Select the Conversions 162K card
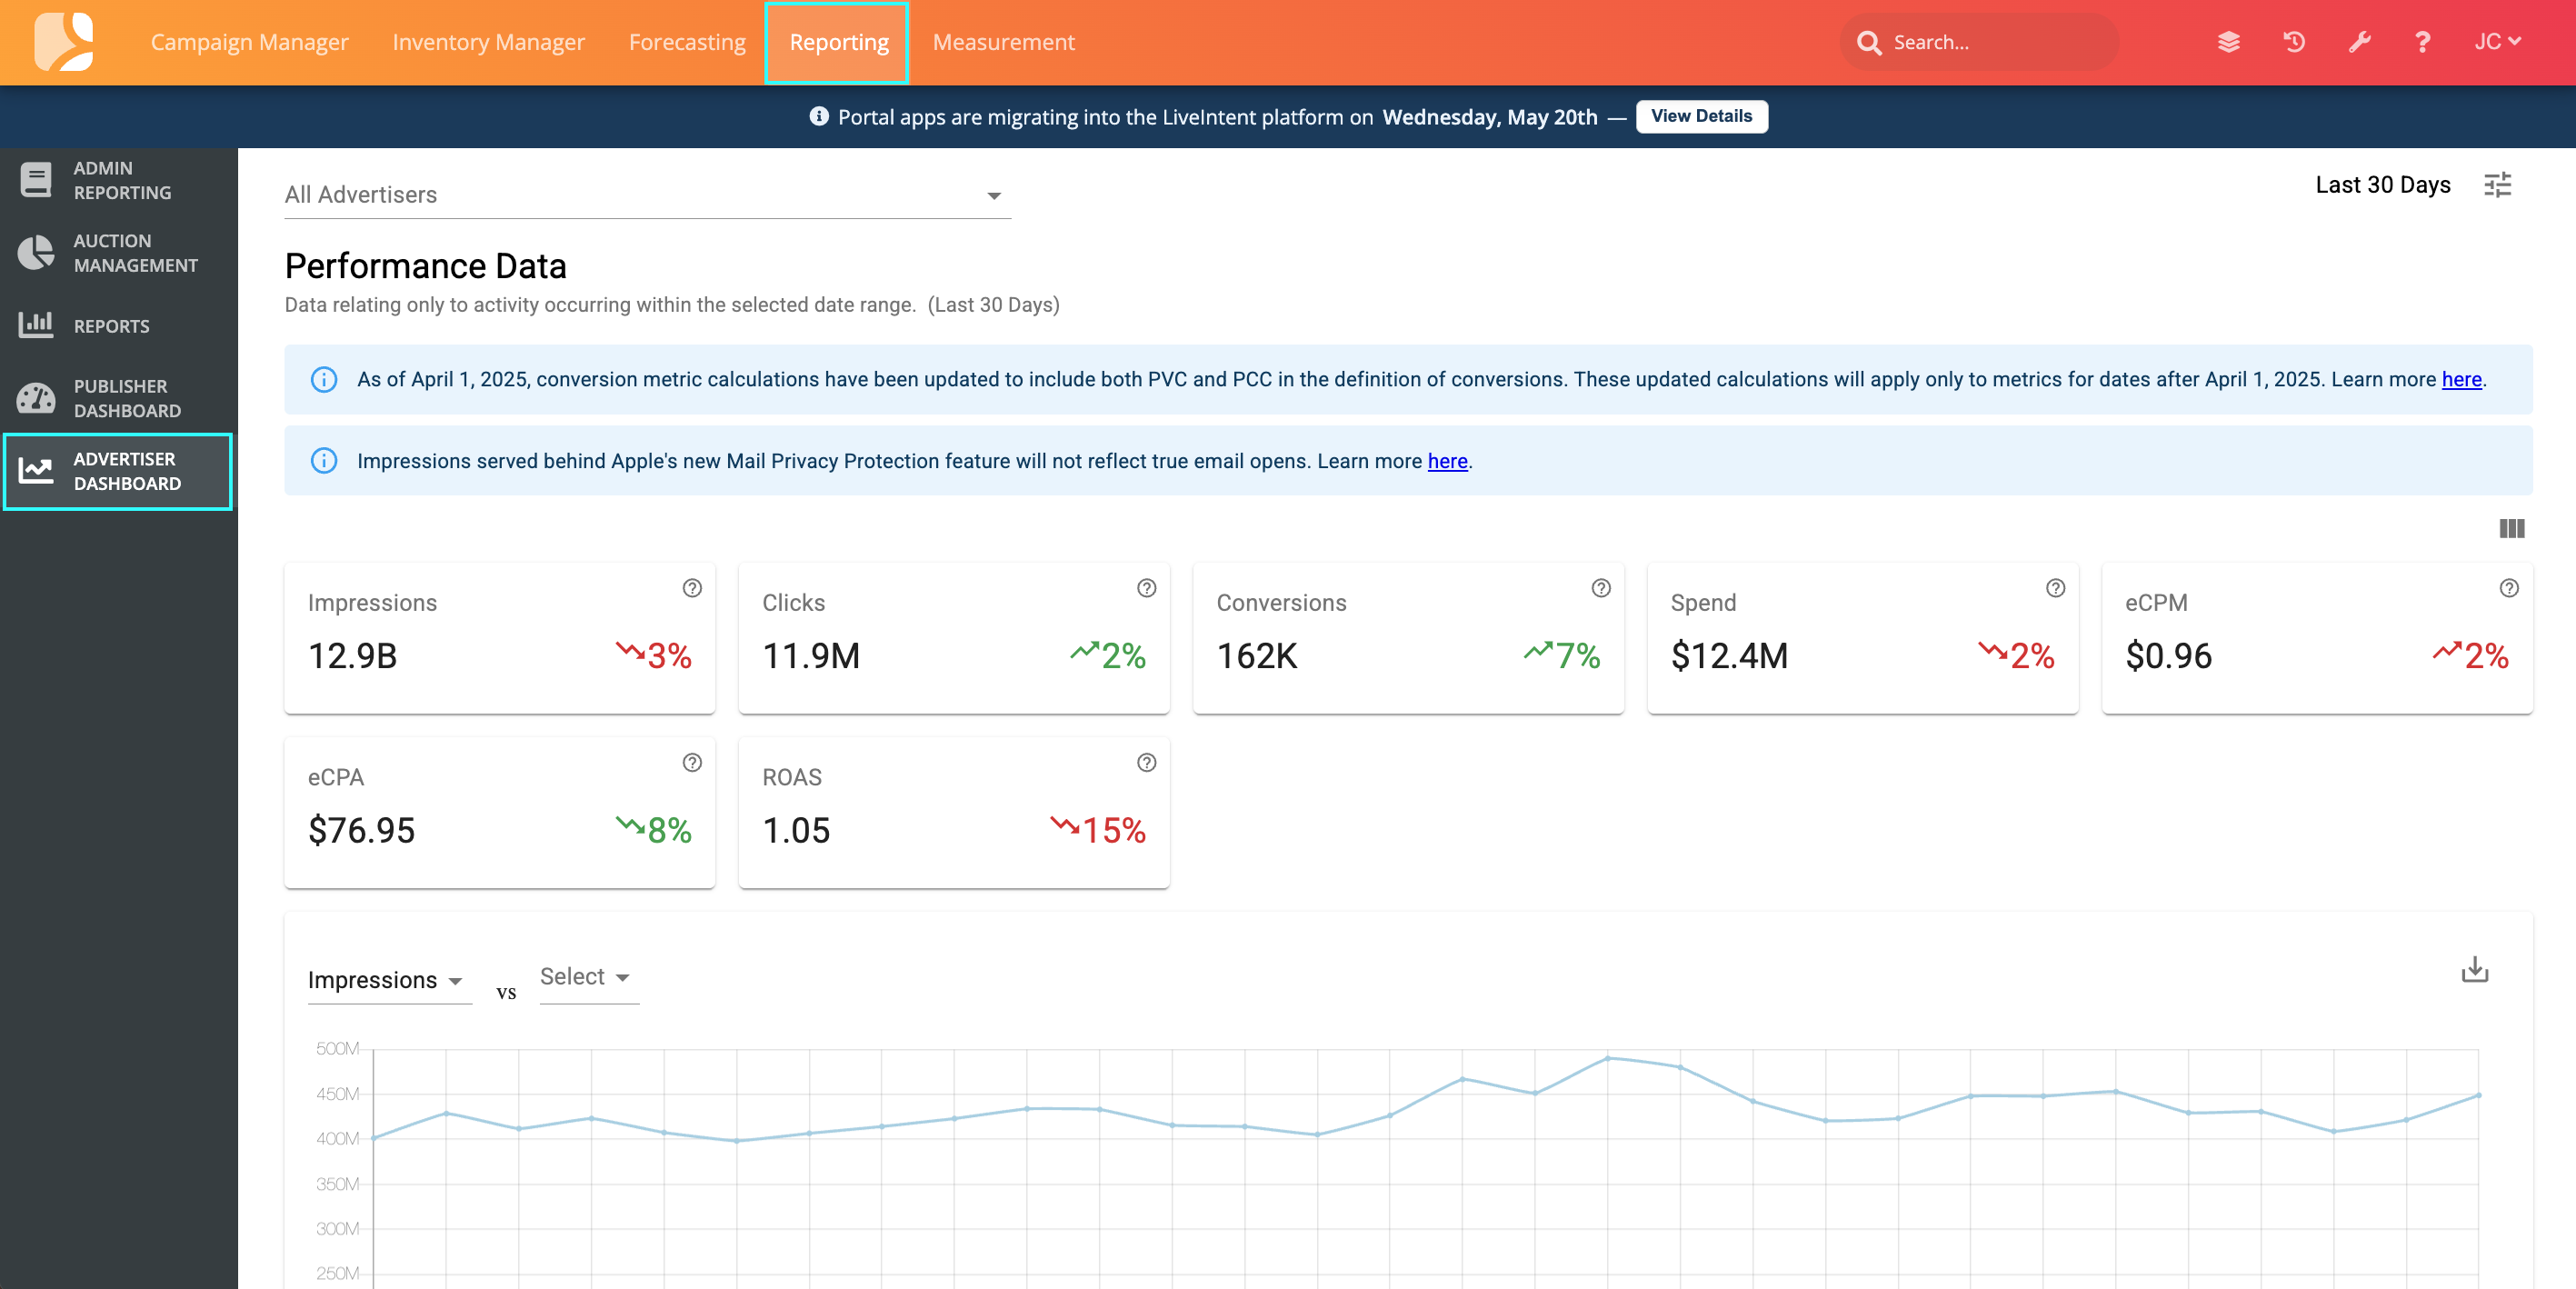Viewport: 2576px width, 1289px height. point(1408,638)
